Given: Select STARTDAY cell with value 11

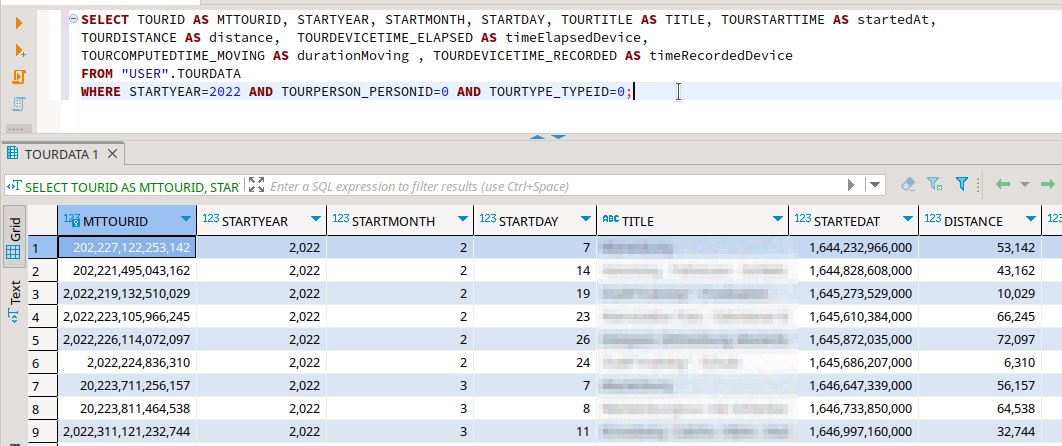Looking at the screenshot, I should tap(535, 432).
